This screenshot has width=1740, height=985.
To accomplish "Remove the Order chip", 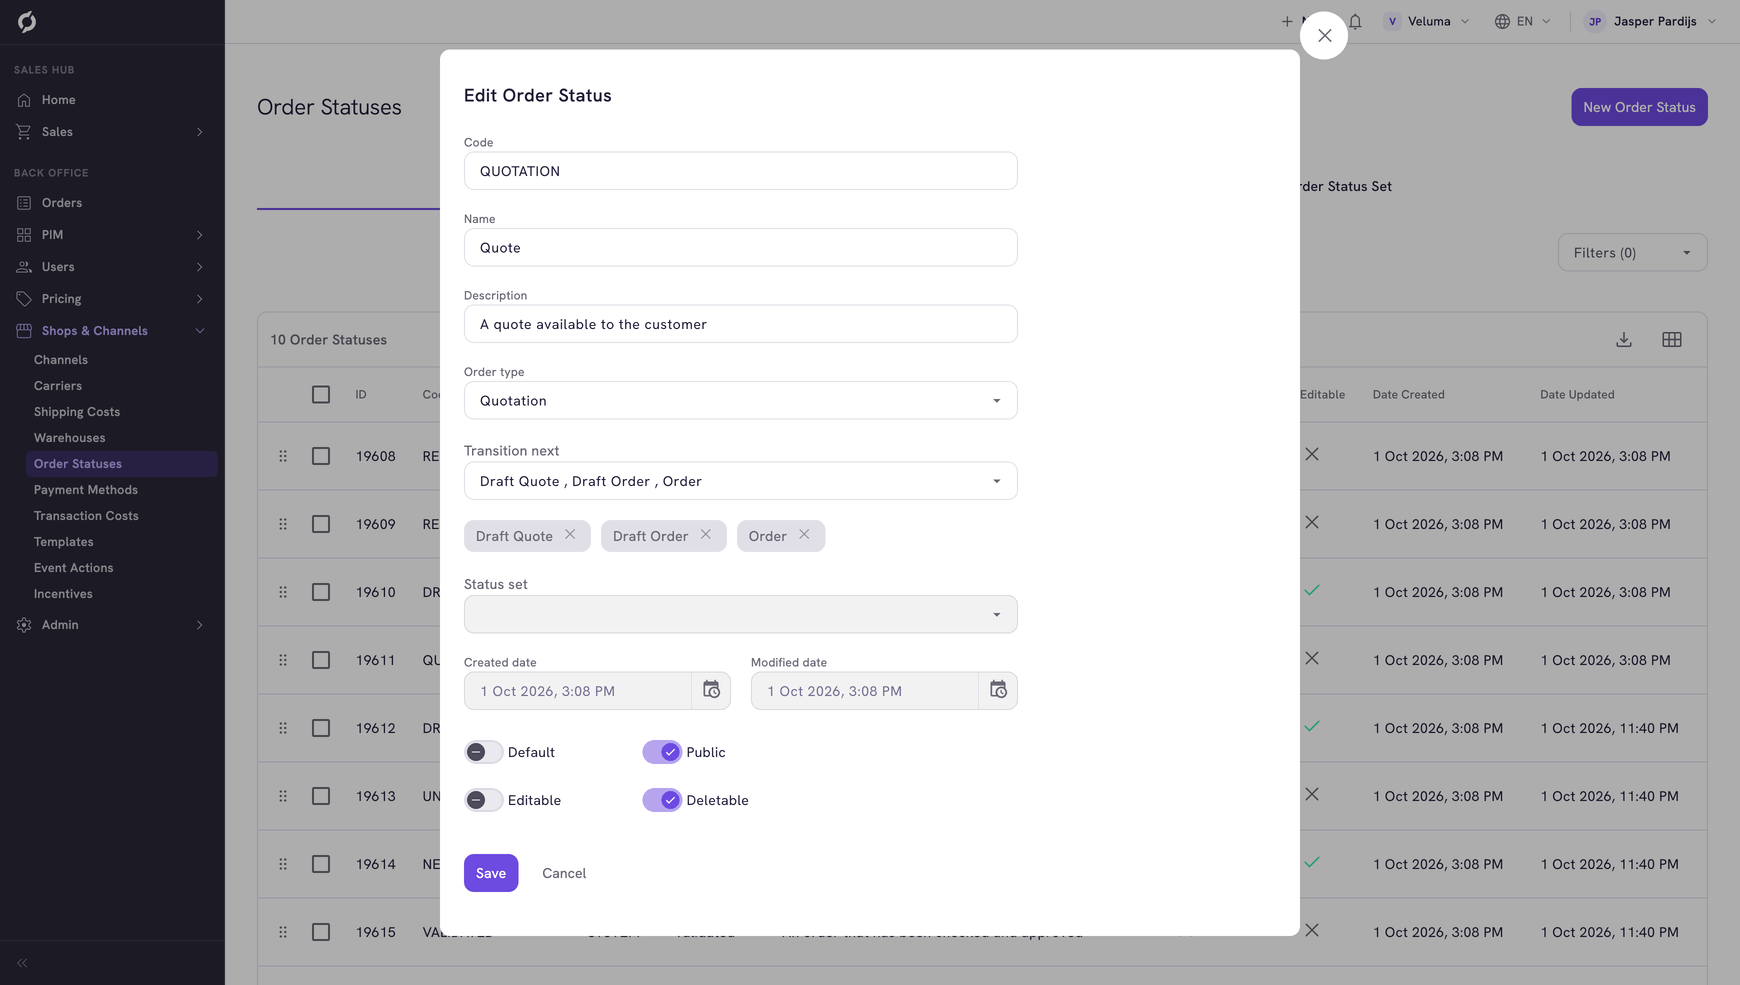I will point(804,535).
